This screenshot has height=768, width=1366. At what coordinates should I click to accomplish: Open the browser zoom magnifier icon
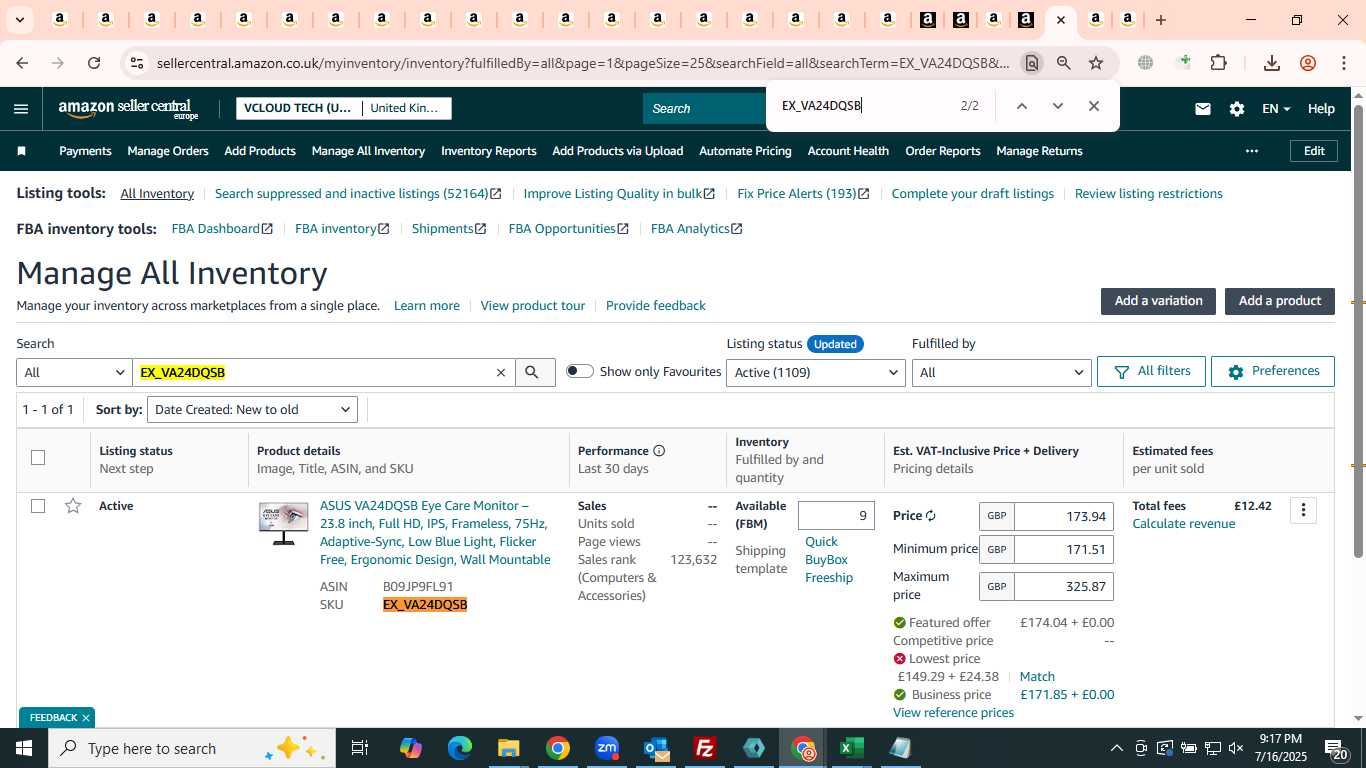click(x=1064, y=63)
